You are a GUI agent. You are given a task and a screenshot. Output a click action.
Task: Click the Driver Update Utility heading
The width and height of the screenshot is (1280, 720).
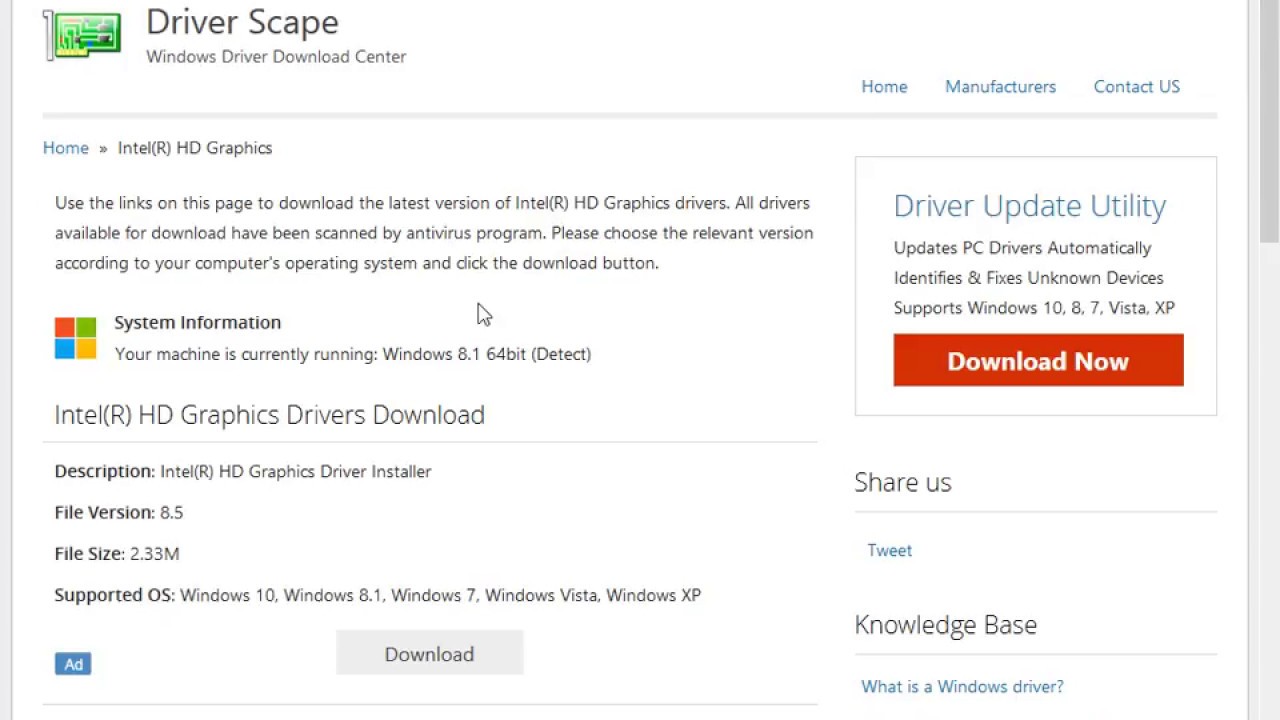(1029, 206)
